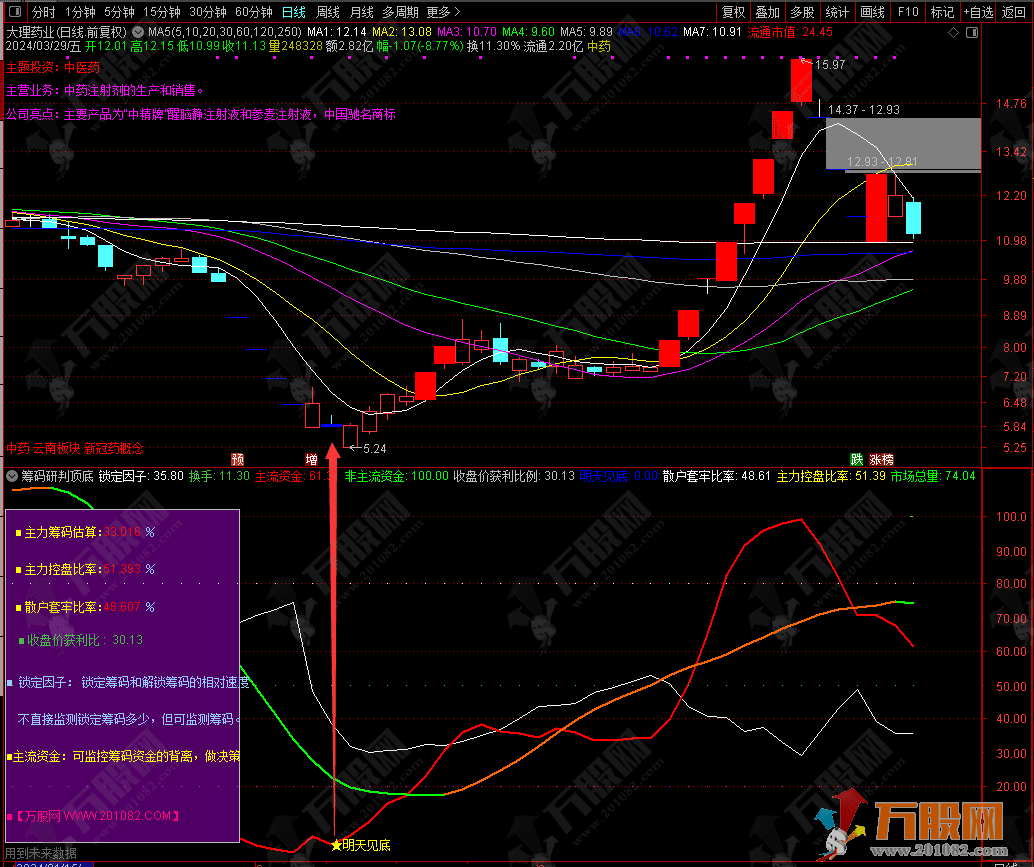Open the 万股网 WWW.201082.COM link
Image resolution: width=1034 pixels, height=867 pixels.
(x=93, y=816)
